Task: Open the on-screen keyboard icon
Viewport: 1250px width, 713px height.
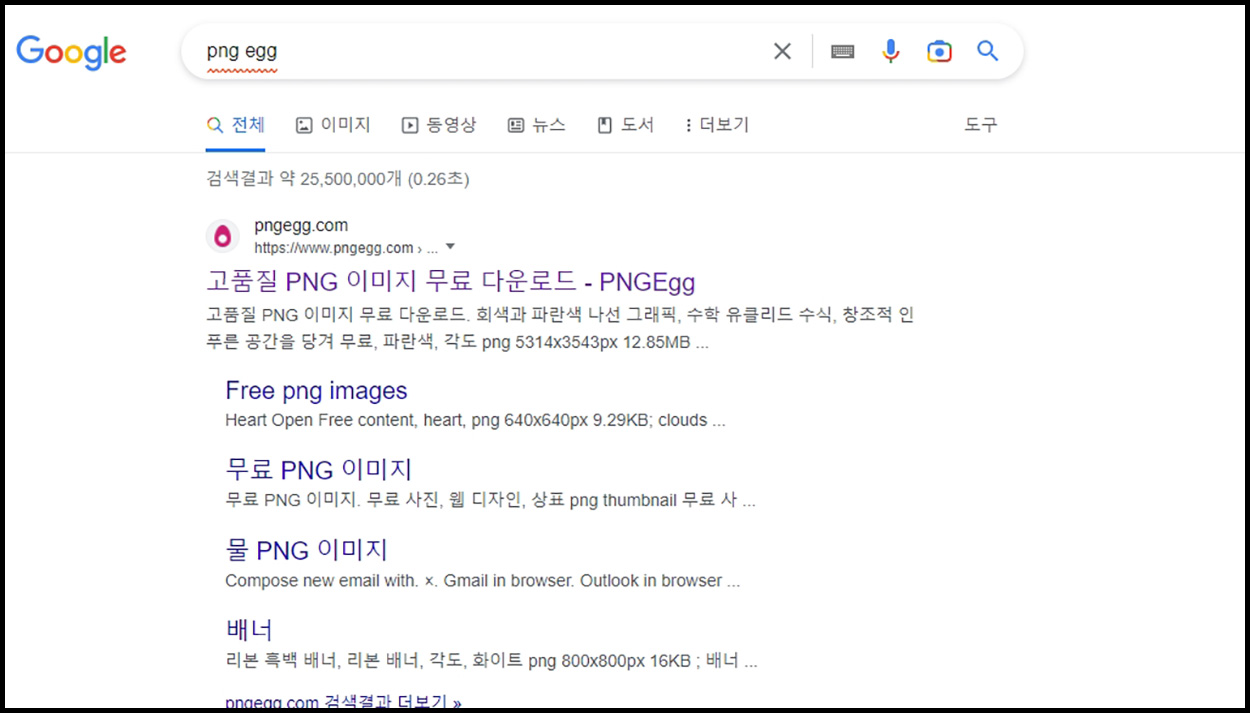Action: 843,51
